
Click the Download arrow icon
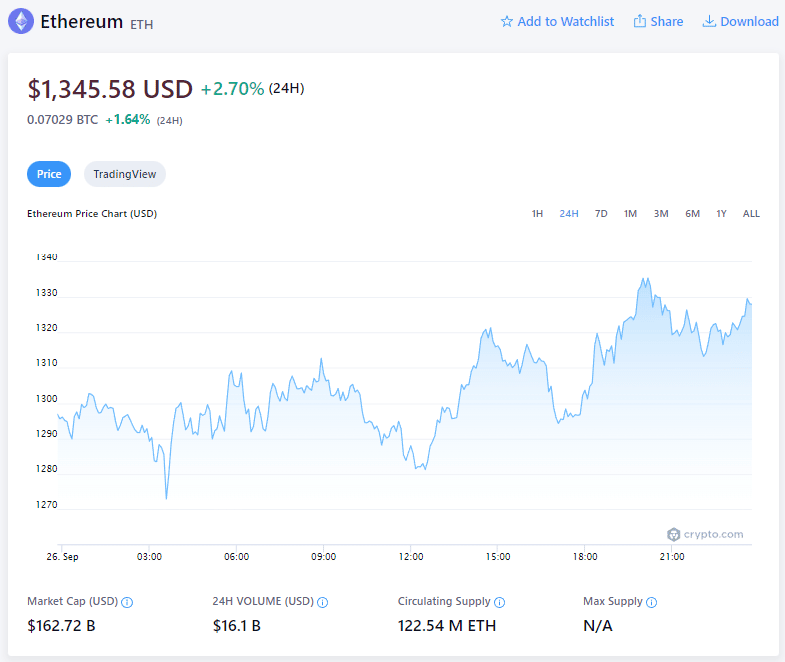709,21
